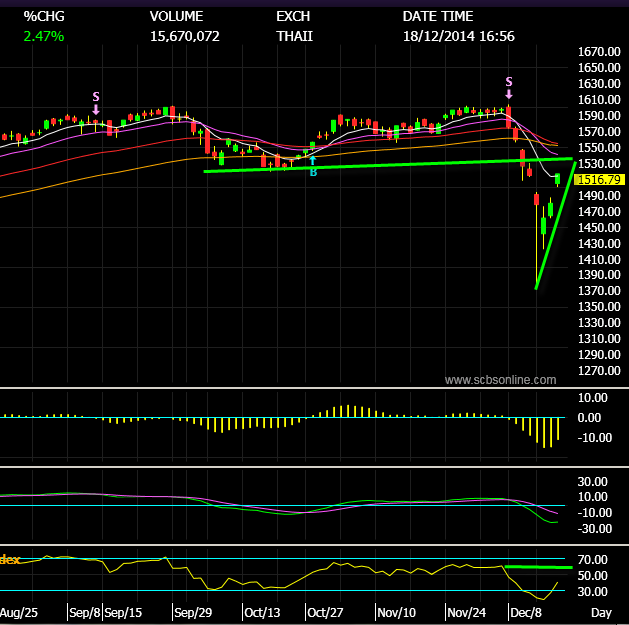Click the pink S sell marker near Dec/8
This screenshot has width=629, height=625.
tap(509, 88)
